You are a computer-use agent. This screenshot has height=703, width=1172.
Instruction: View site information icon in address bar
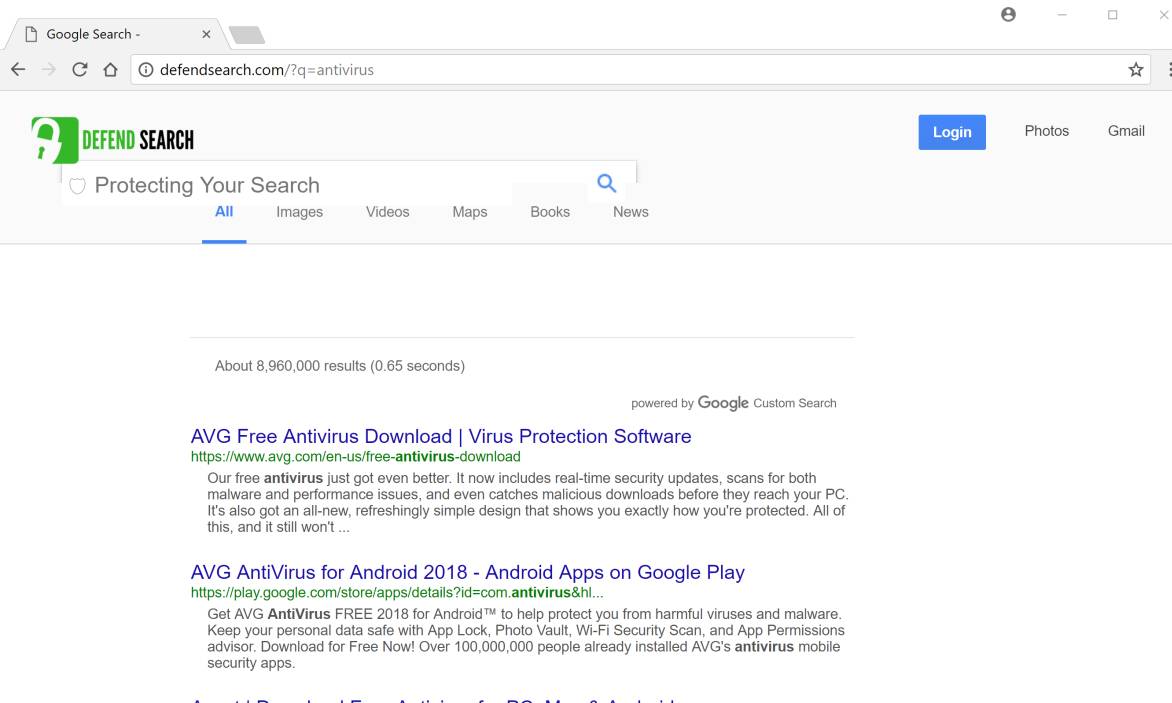[x=145, y=70]
